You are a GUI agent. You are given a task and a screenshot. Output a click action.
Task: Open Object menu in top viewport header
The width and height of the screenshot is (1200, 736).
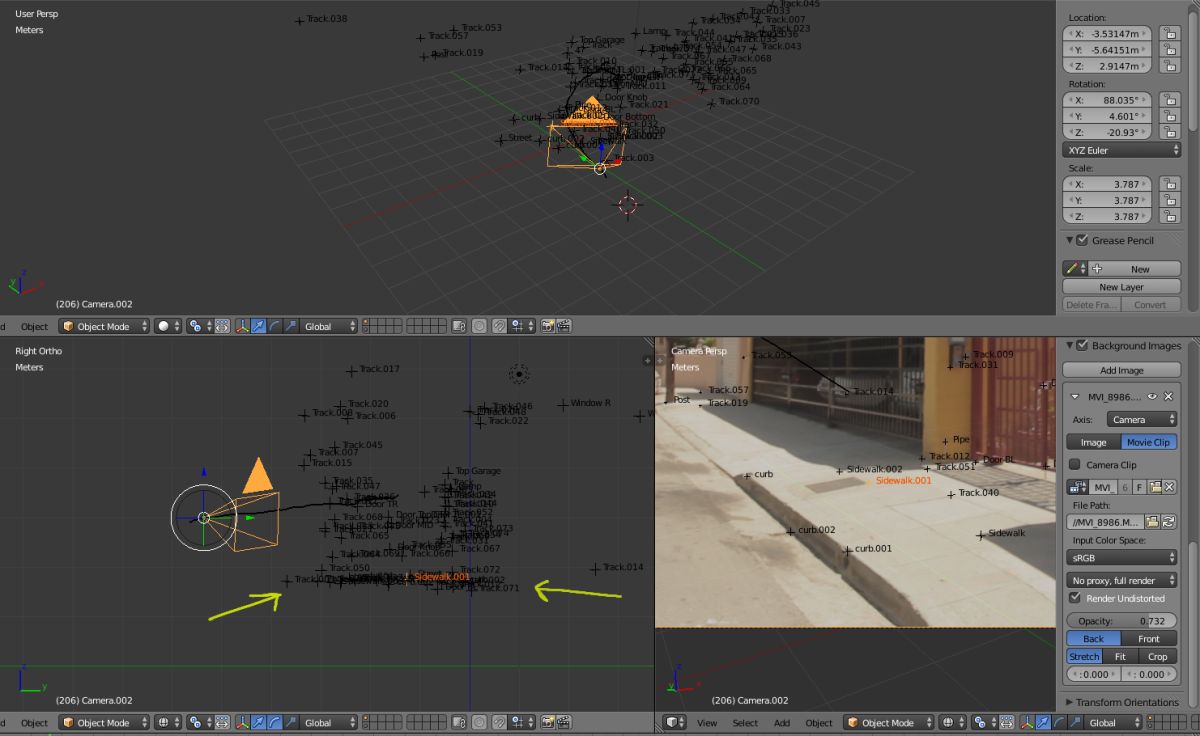pos(35,327)
